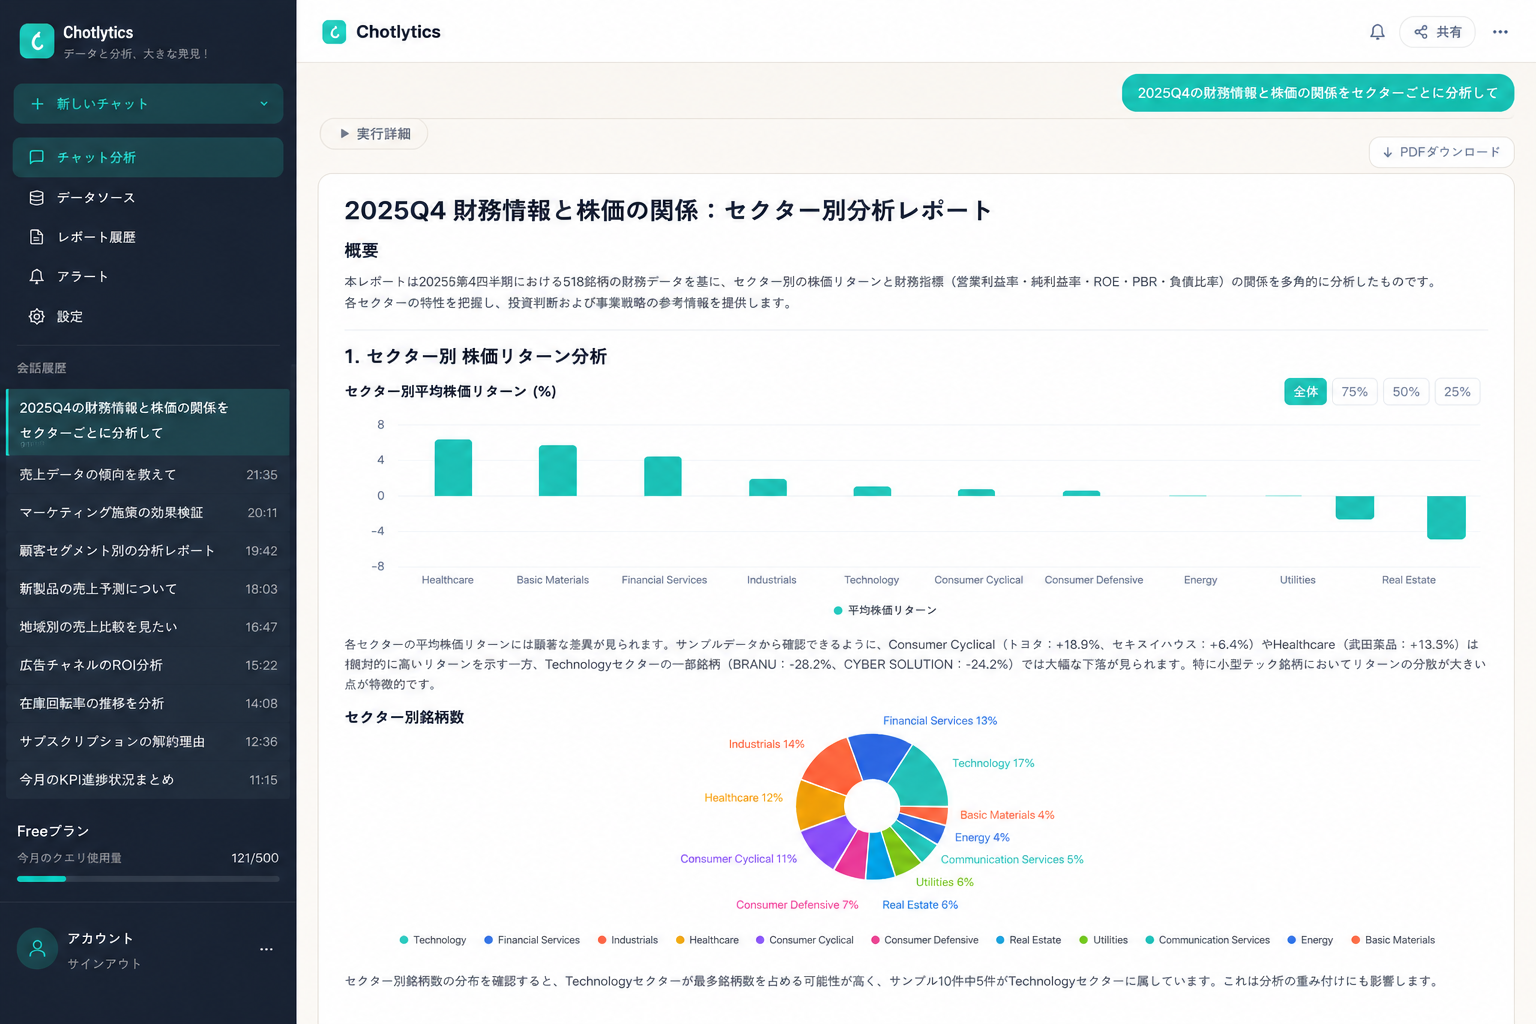This screenshot has height=1024, width=1536.
Task: Select the 全体 chart filter
Action: click(1306, 392)
